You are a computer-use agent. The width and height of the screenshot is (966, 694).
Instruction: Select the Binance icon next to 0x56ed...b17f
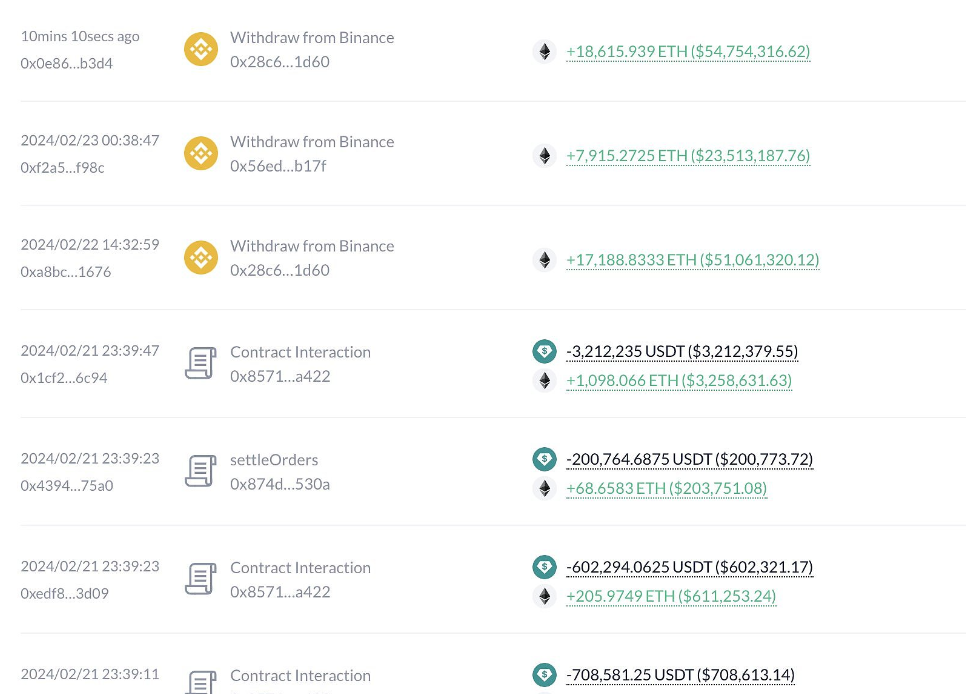point(200,153)
